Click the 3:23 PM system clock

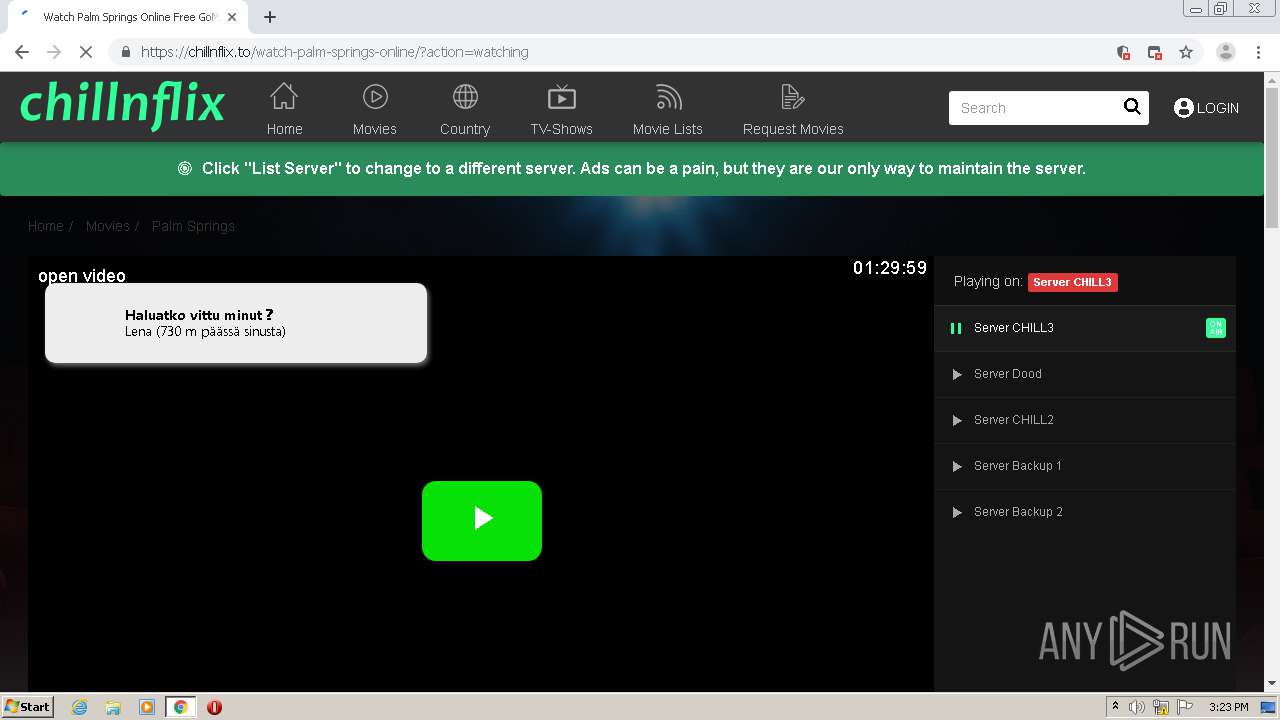[x=1229, y=707]
